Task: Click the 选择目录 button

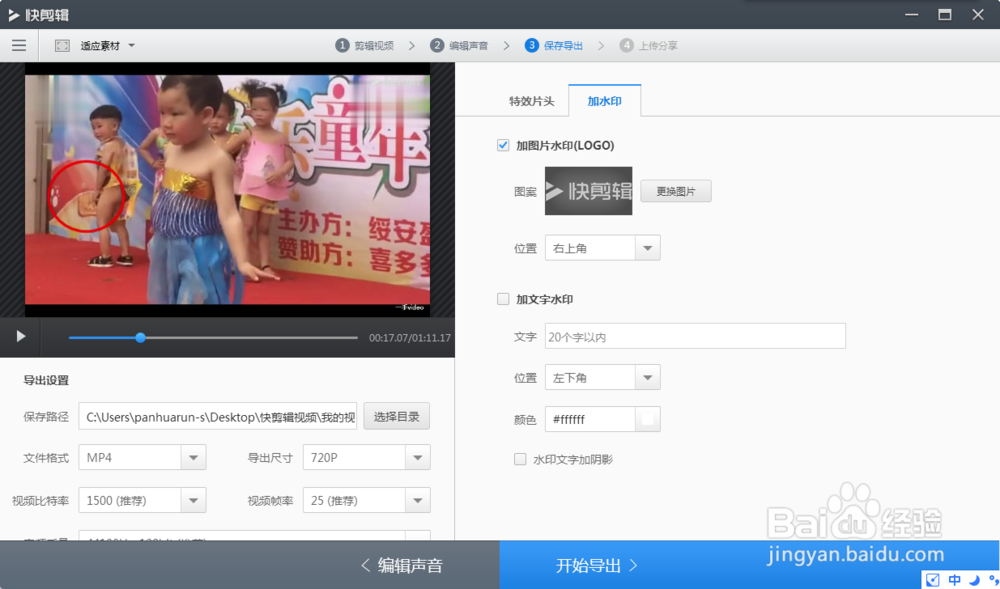Action: [x=396, y=417]
